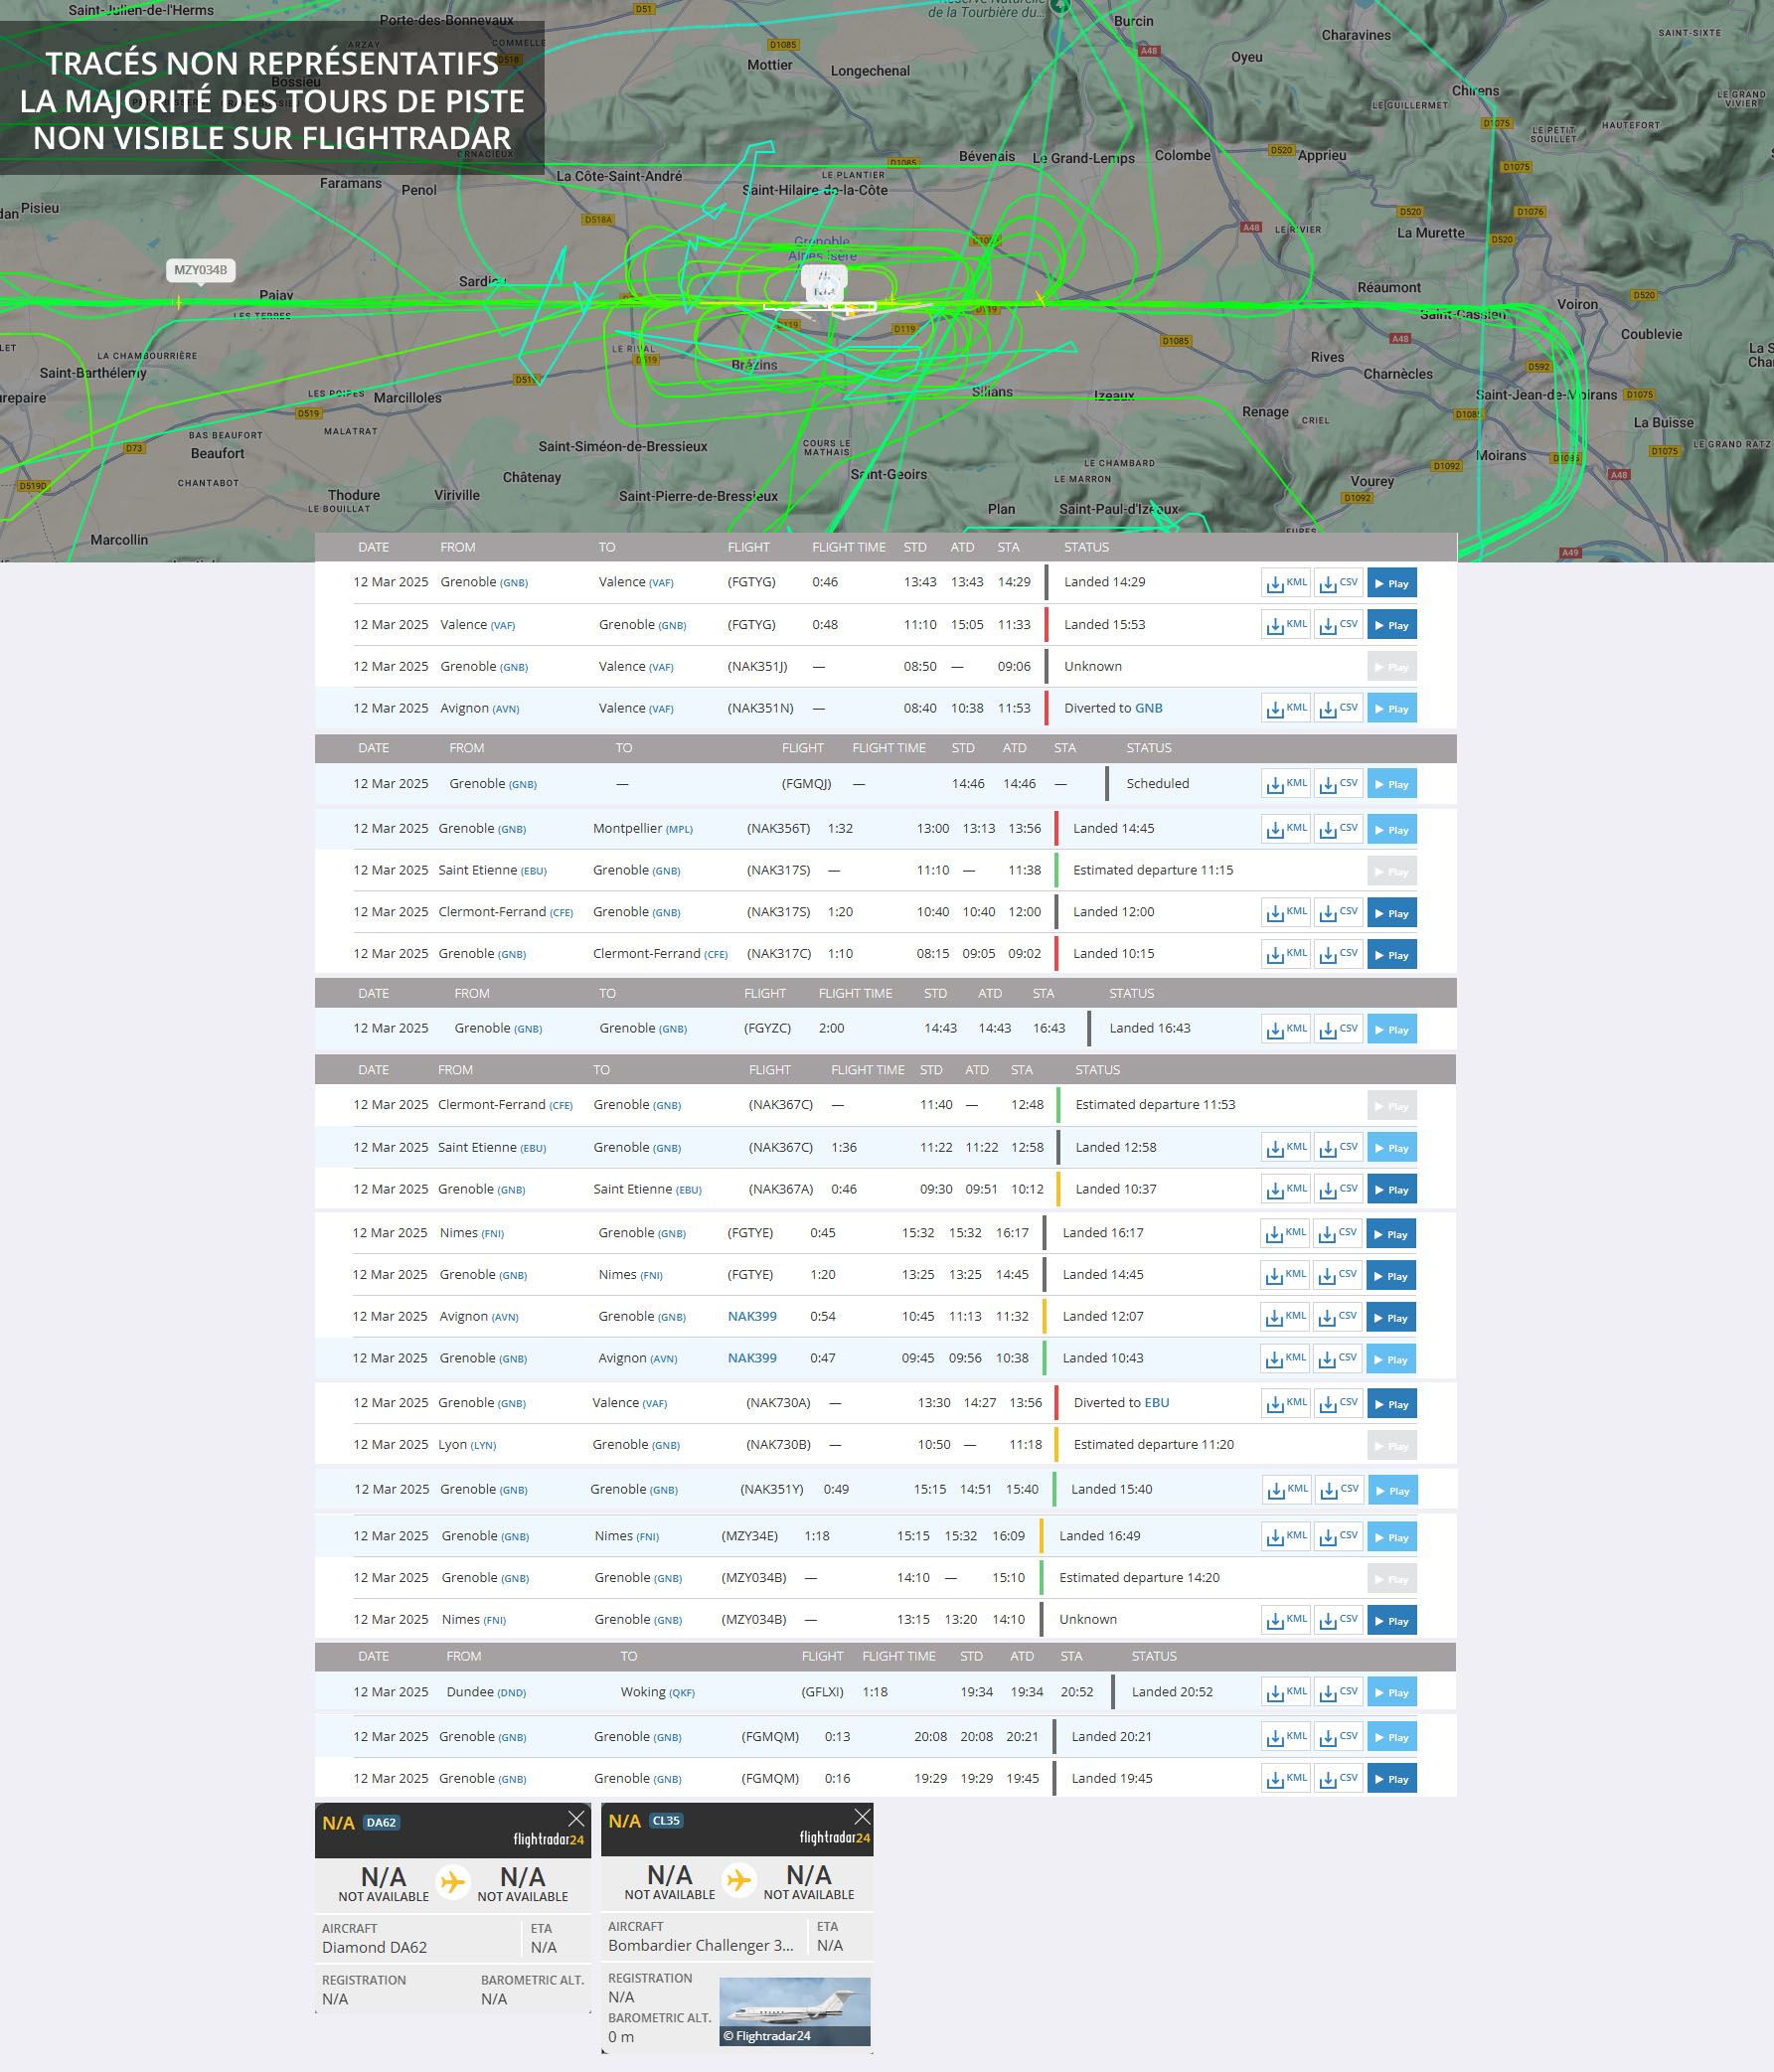Viewport: 1774px width, 2072px height.
Task: Download CSV for MZY34E Nimes flight
Action: (1337, 1537)
